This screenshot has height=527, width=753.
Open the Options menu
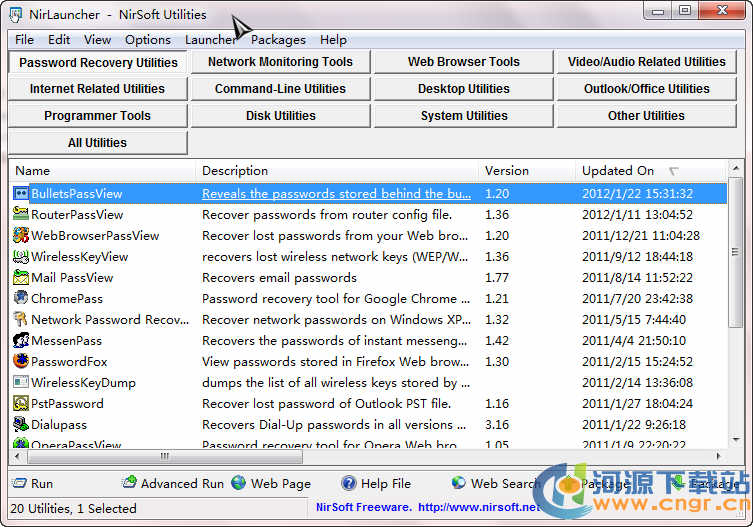click(147, 40)
